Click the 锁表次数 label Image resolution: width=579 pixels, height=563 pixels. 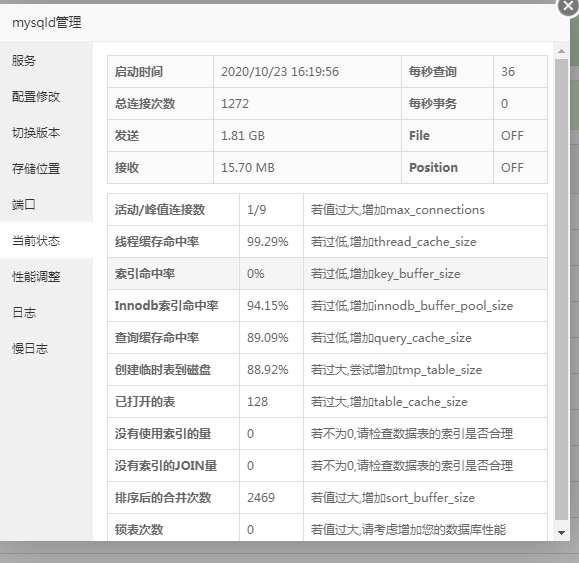point(139,530)
